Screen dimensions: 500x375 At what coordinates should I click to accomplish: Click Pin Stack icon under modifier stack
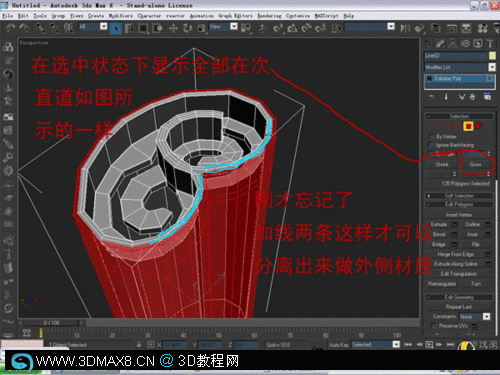pos(432,97)
